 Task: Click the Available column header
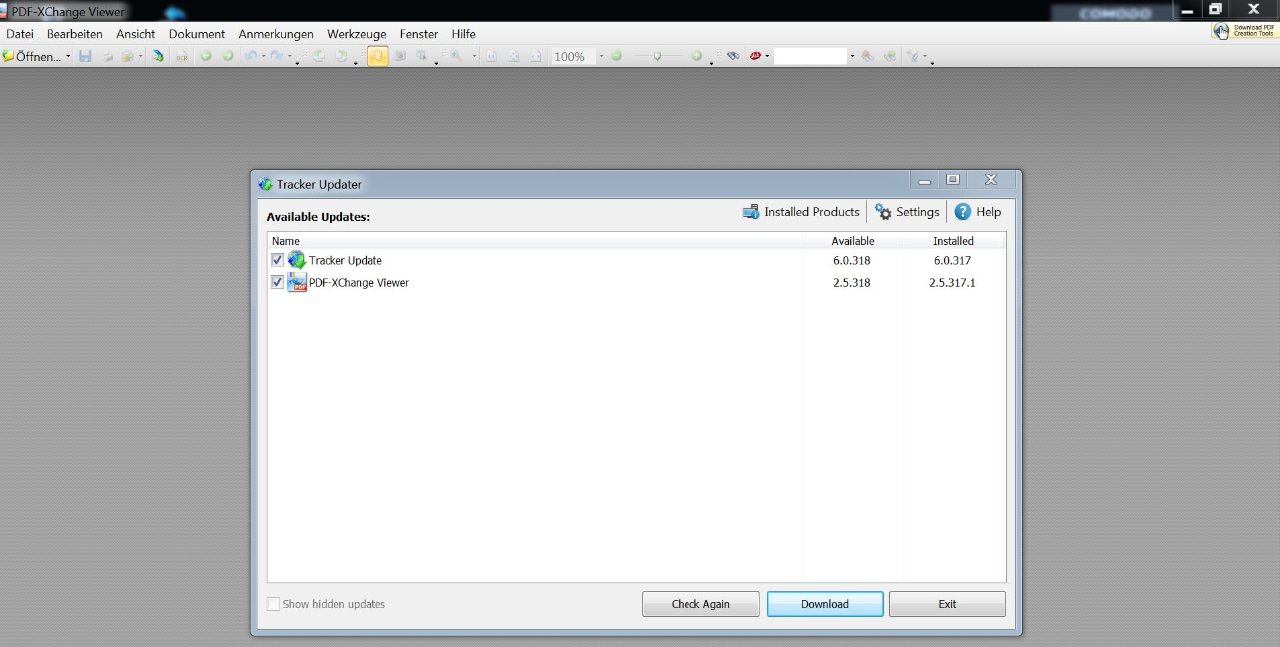[x=853, y=241]
